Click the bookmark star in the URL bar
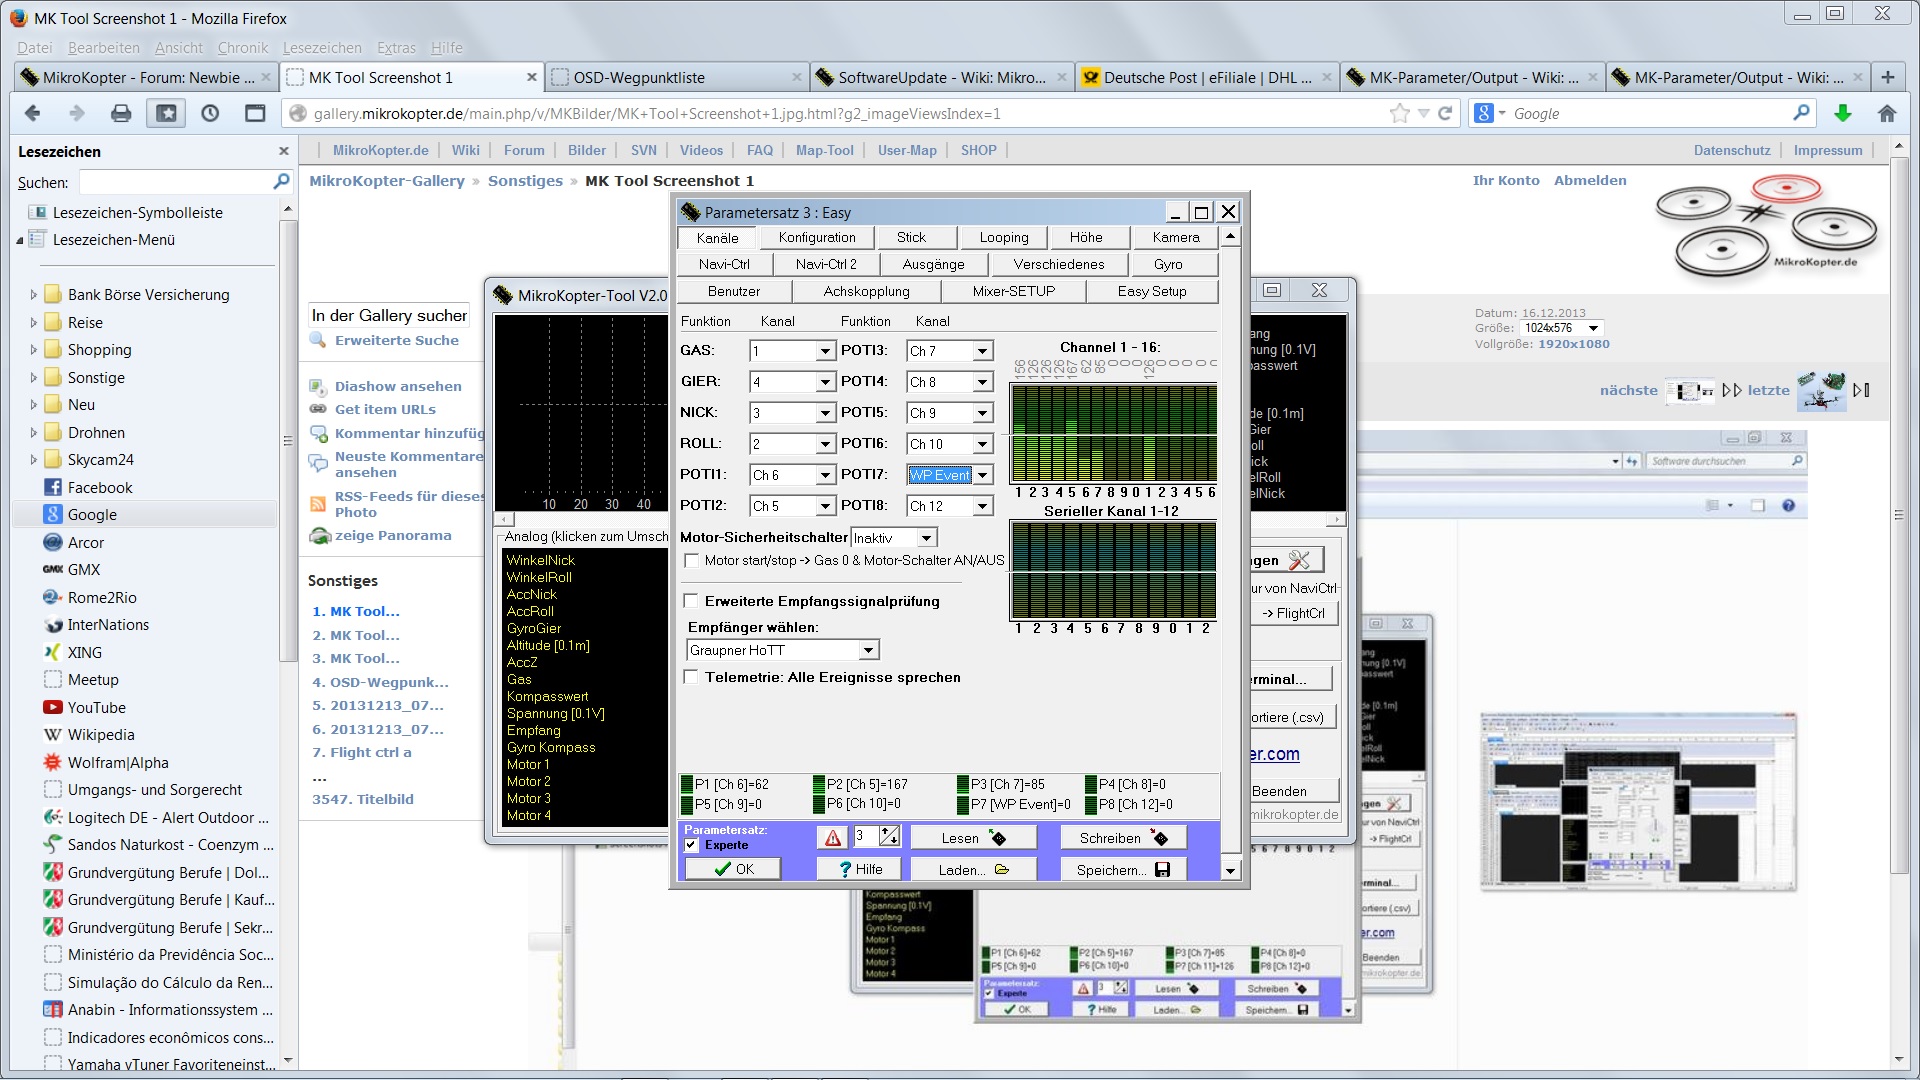The image size is (1920, 1080). tap(1399, 113)
